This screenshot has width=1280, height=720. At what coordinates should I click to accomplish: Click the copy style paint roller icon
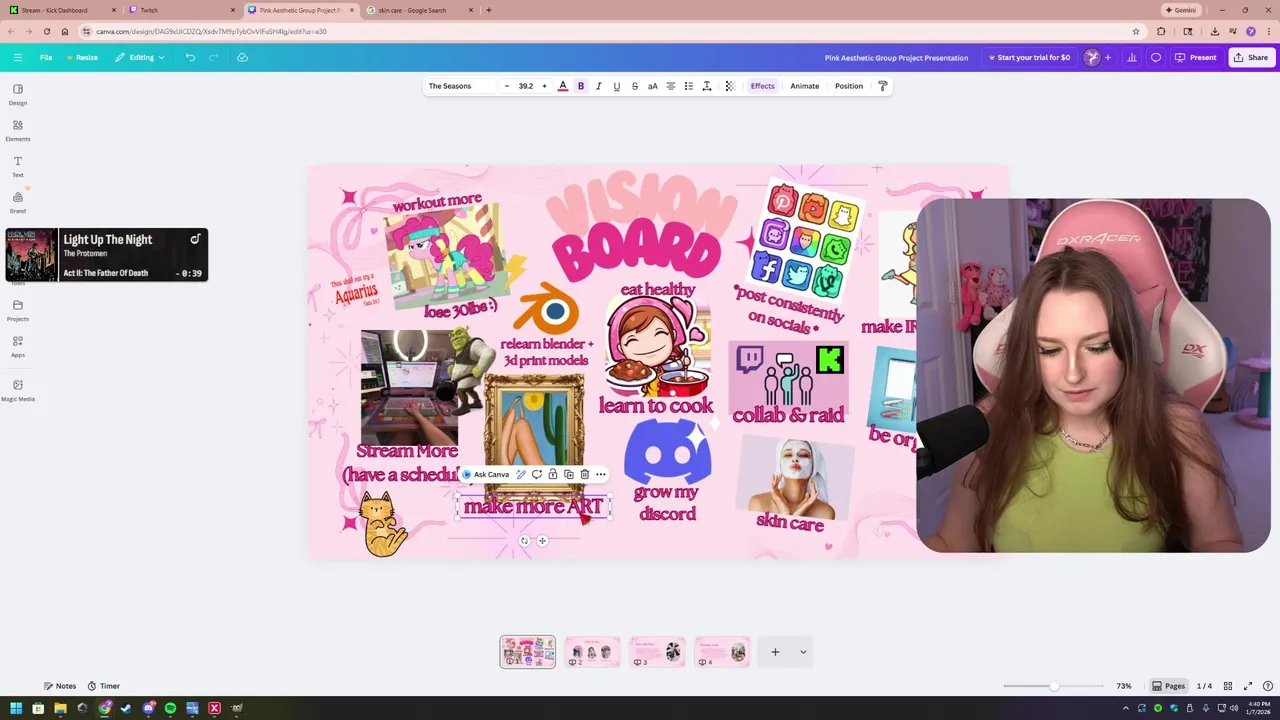[x=883, y=86]
